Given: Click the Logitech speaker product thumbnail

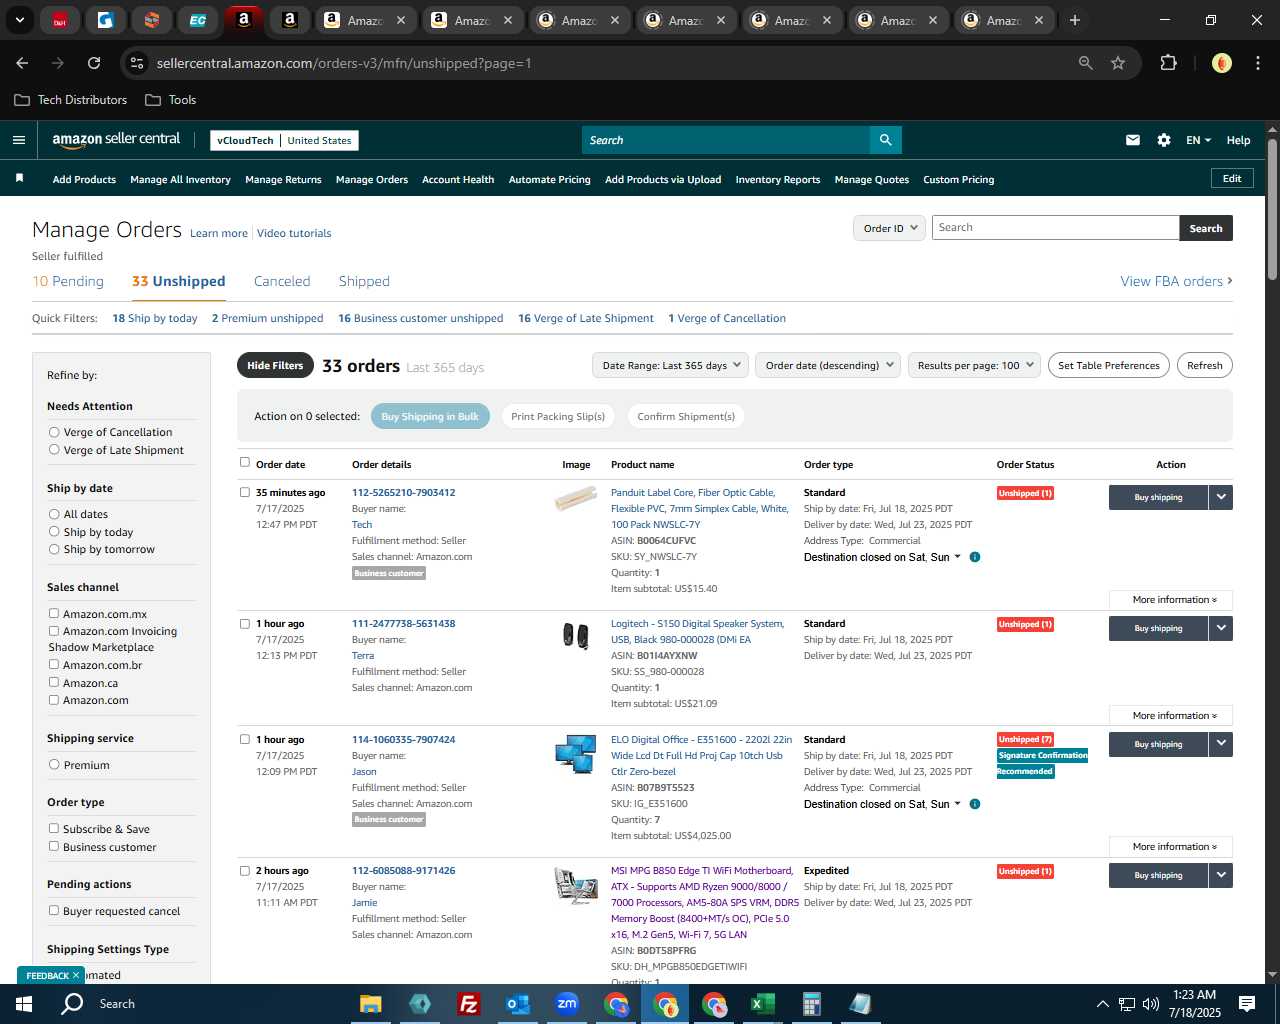Looking at the screenshot, I should pos(575,635).
